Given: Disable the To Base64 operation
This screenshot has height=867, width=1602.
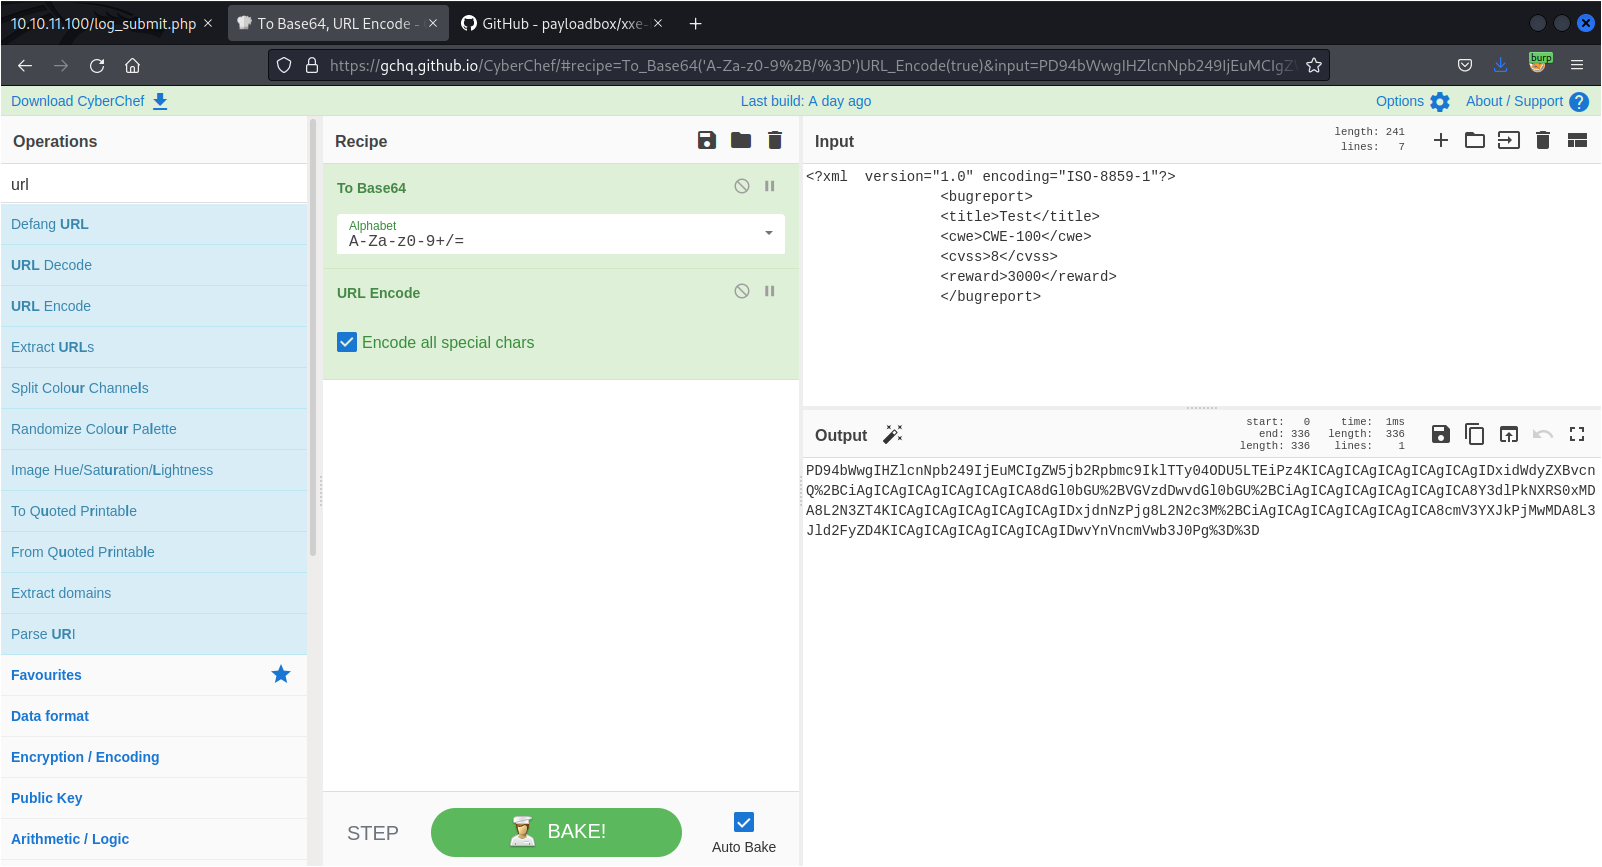Looking at the screenshot, I should [x=742, y=186].
